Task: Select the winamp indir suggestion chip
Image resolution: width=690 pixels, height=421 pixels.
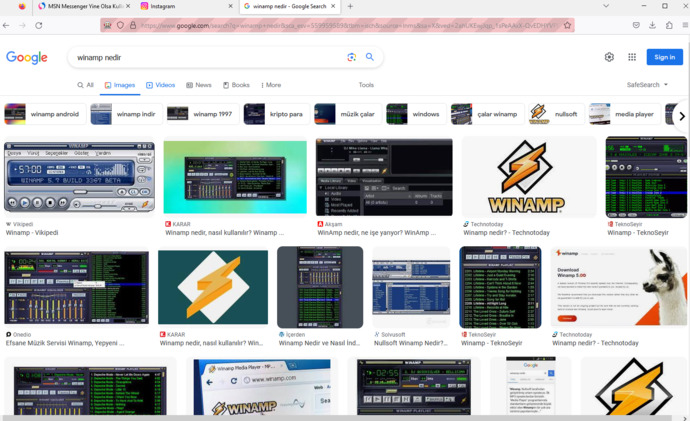Action: click(126, 114)
